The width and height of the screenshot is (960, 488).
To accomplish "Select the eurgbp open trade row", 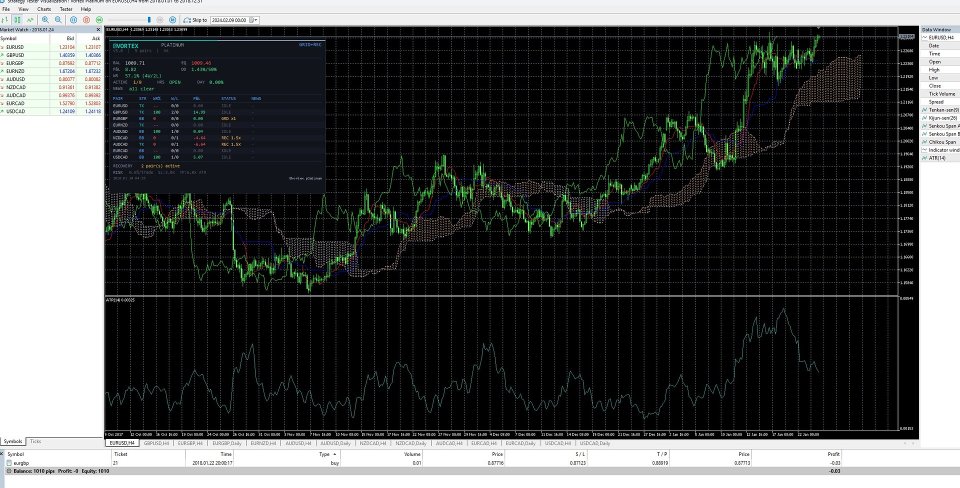I will pyautogui.click(x=422, y=463).
